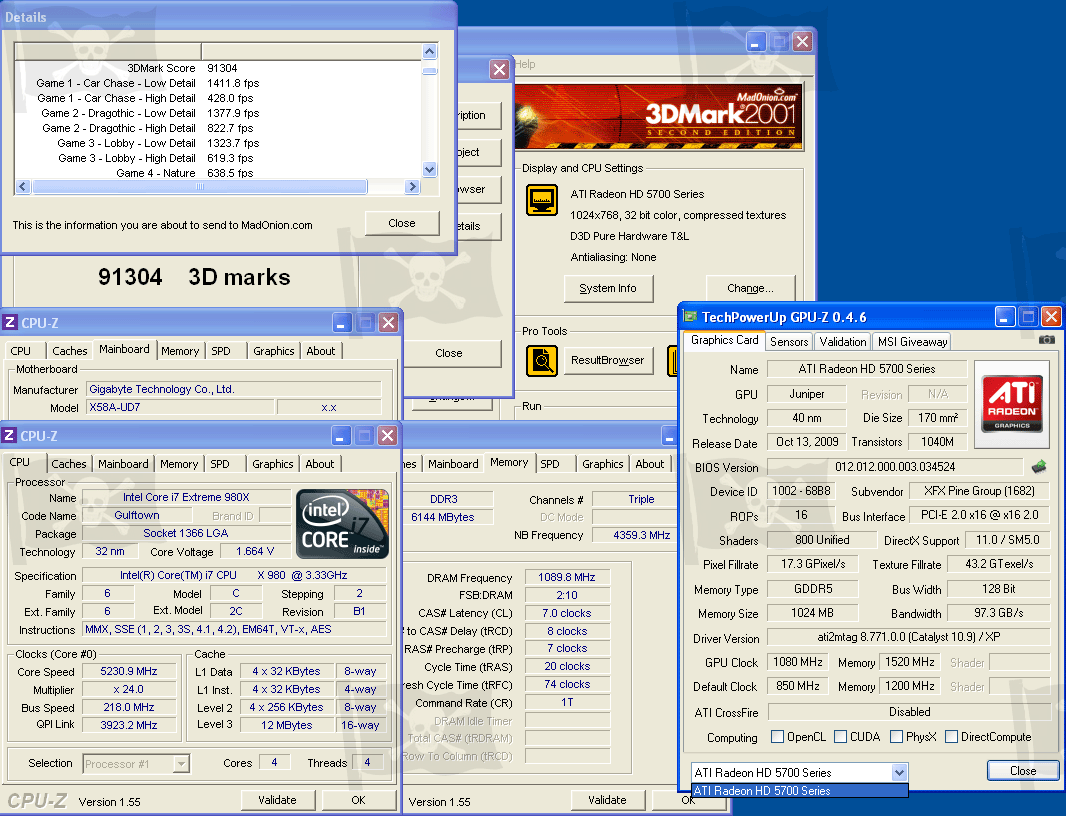The image size is (1066, 816).
Task: Click the ResultBrowser button
Action: (608, 360)
